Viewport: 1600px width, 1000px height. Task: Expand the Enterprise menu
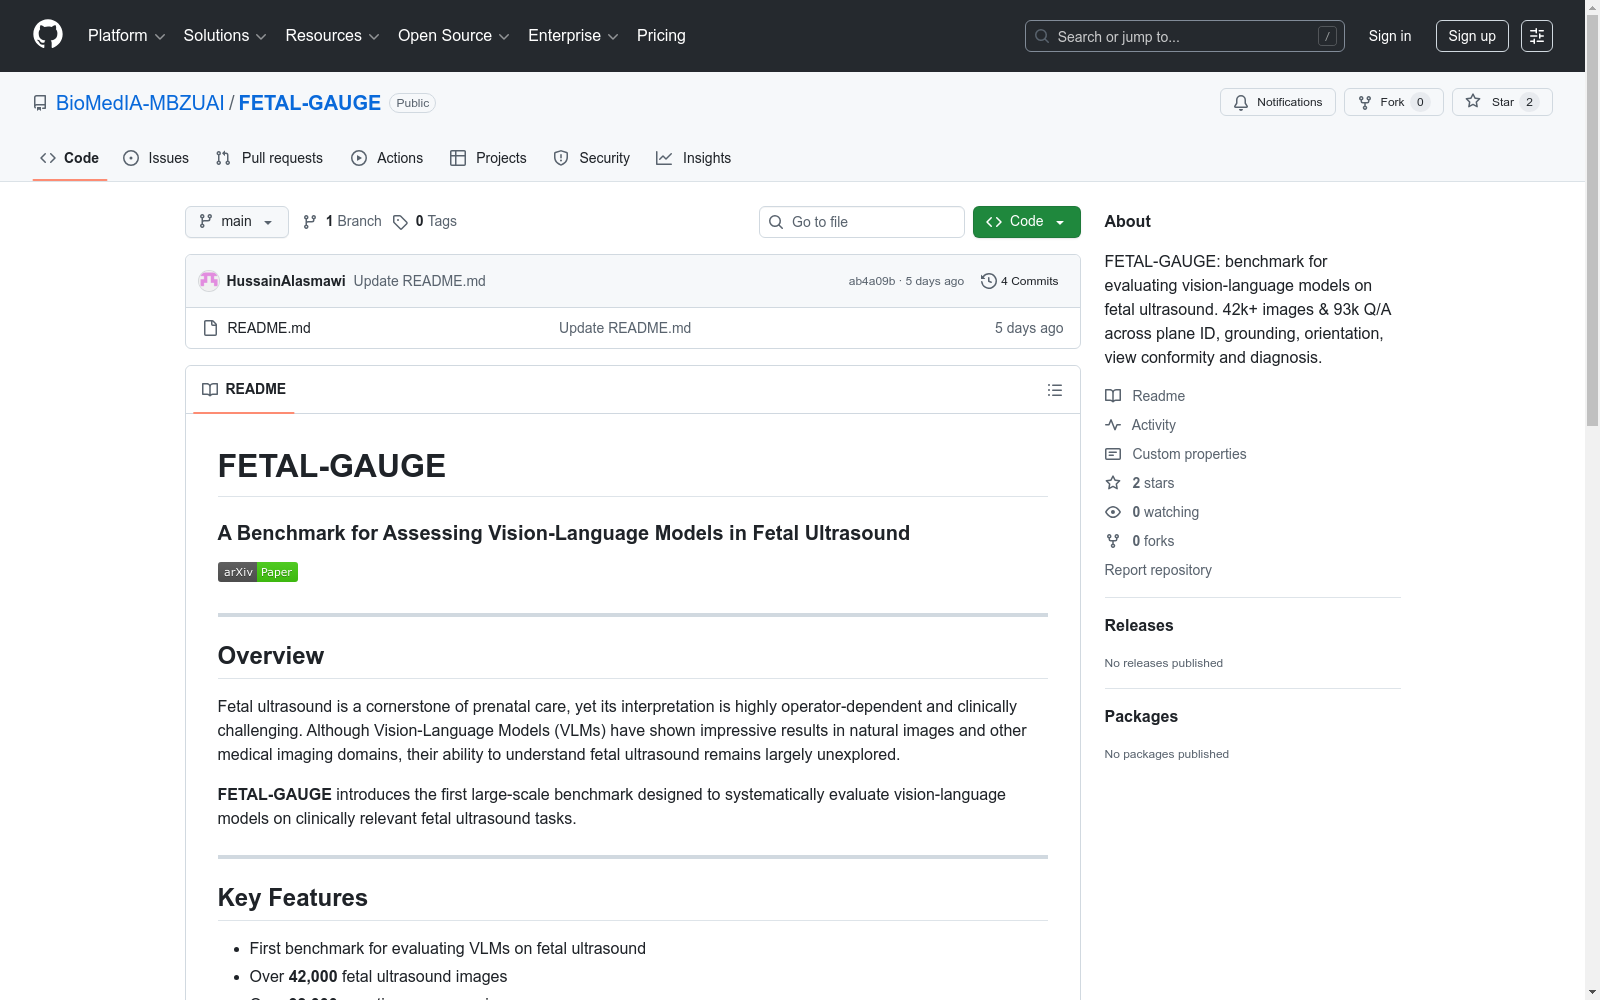coord(573,36)
